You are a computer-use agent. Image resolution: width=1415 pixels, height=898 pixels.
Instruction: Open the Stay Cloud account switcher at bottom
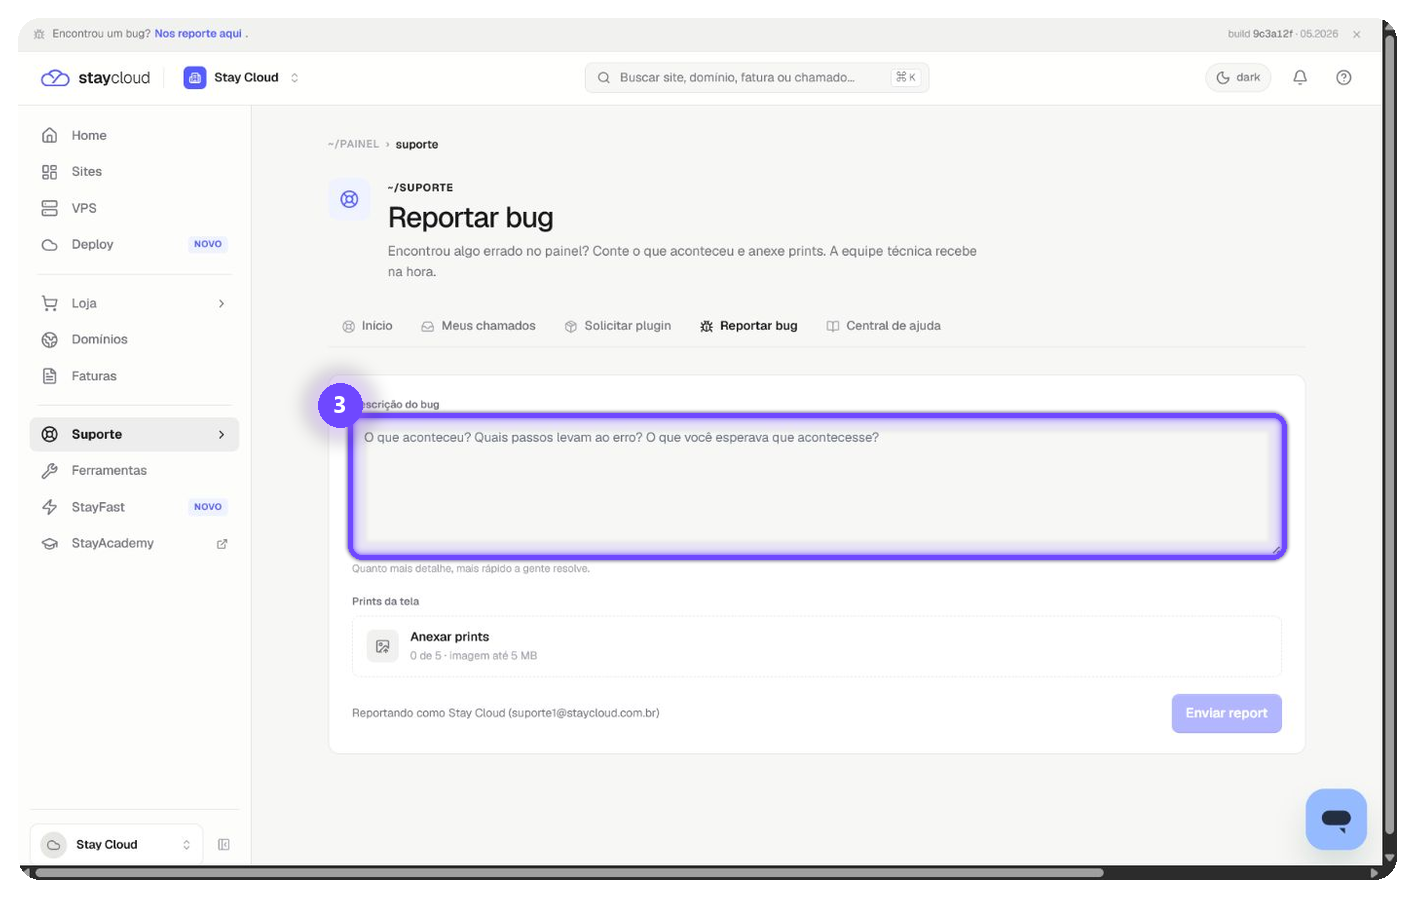[x=116, y=845]
